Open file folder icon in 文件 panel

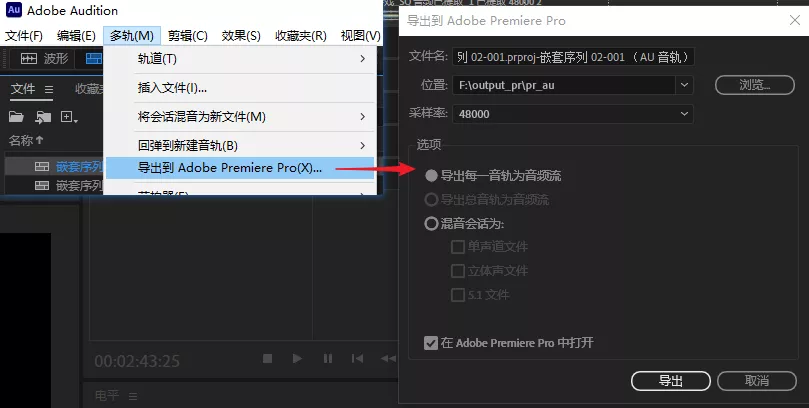coord(16,117)
